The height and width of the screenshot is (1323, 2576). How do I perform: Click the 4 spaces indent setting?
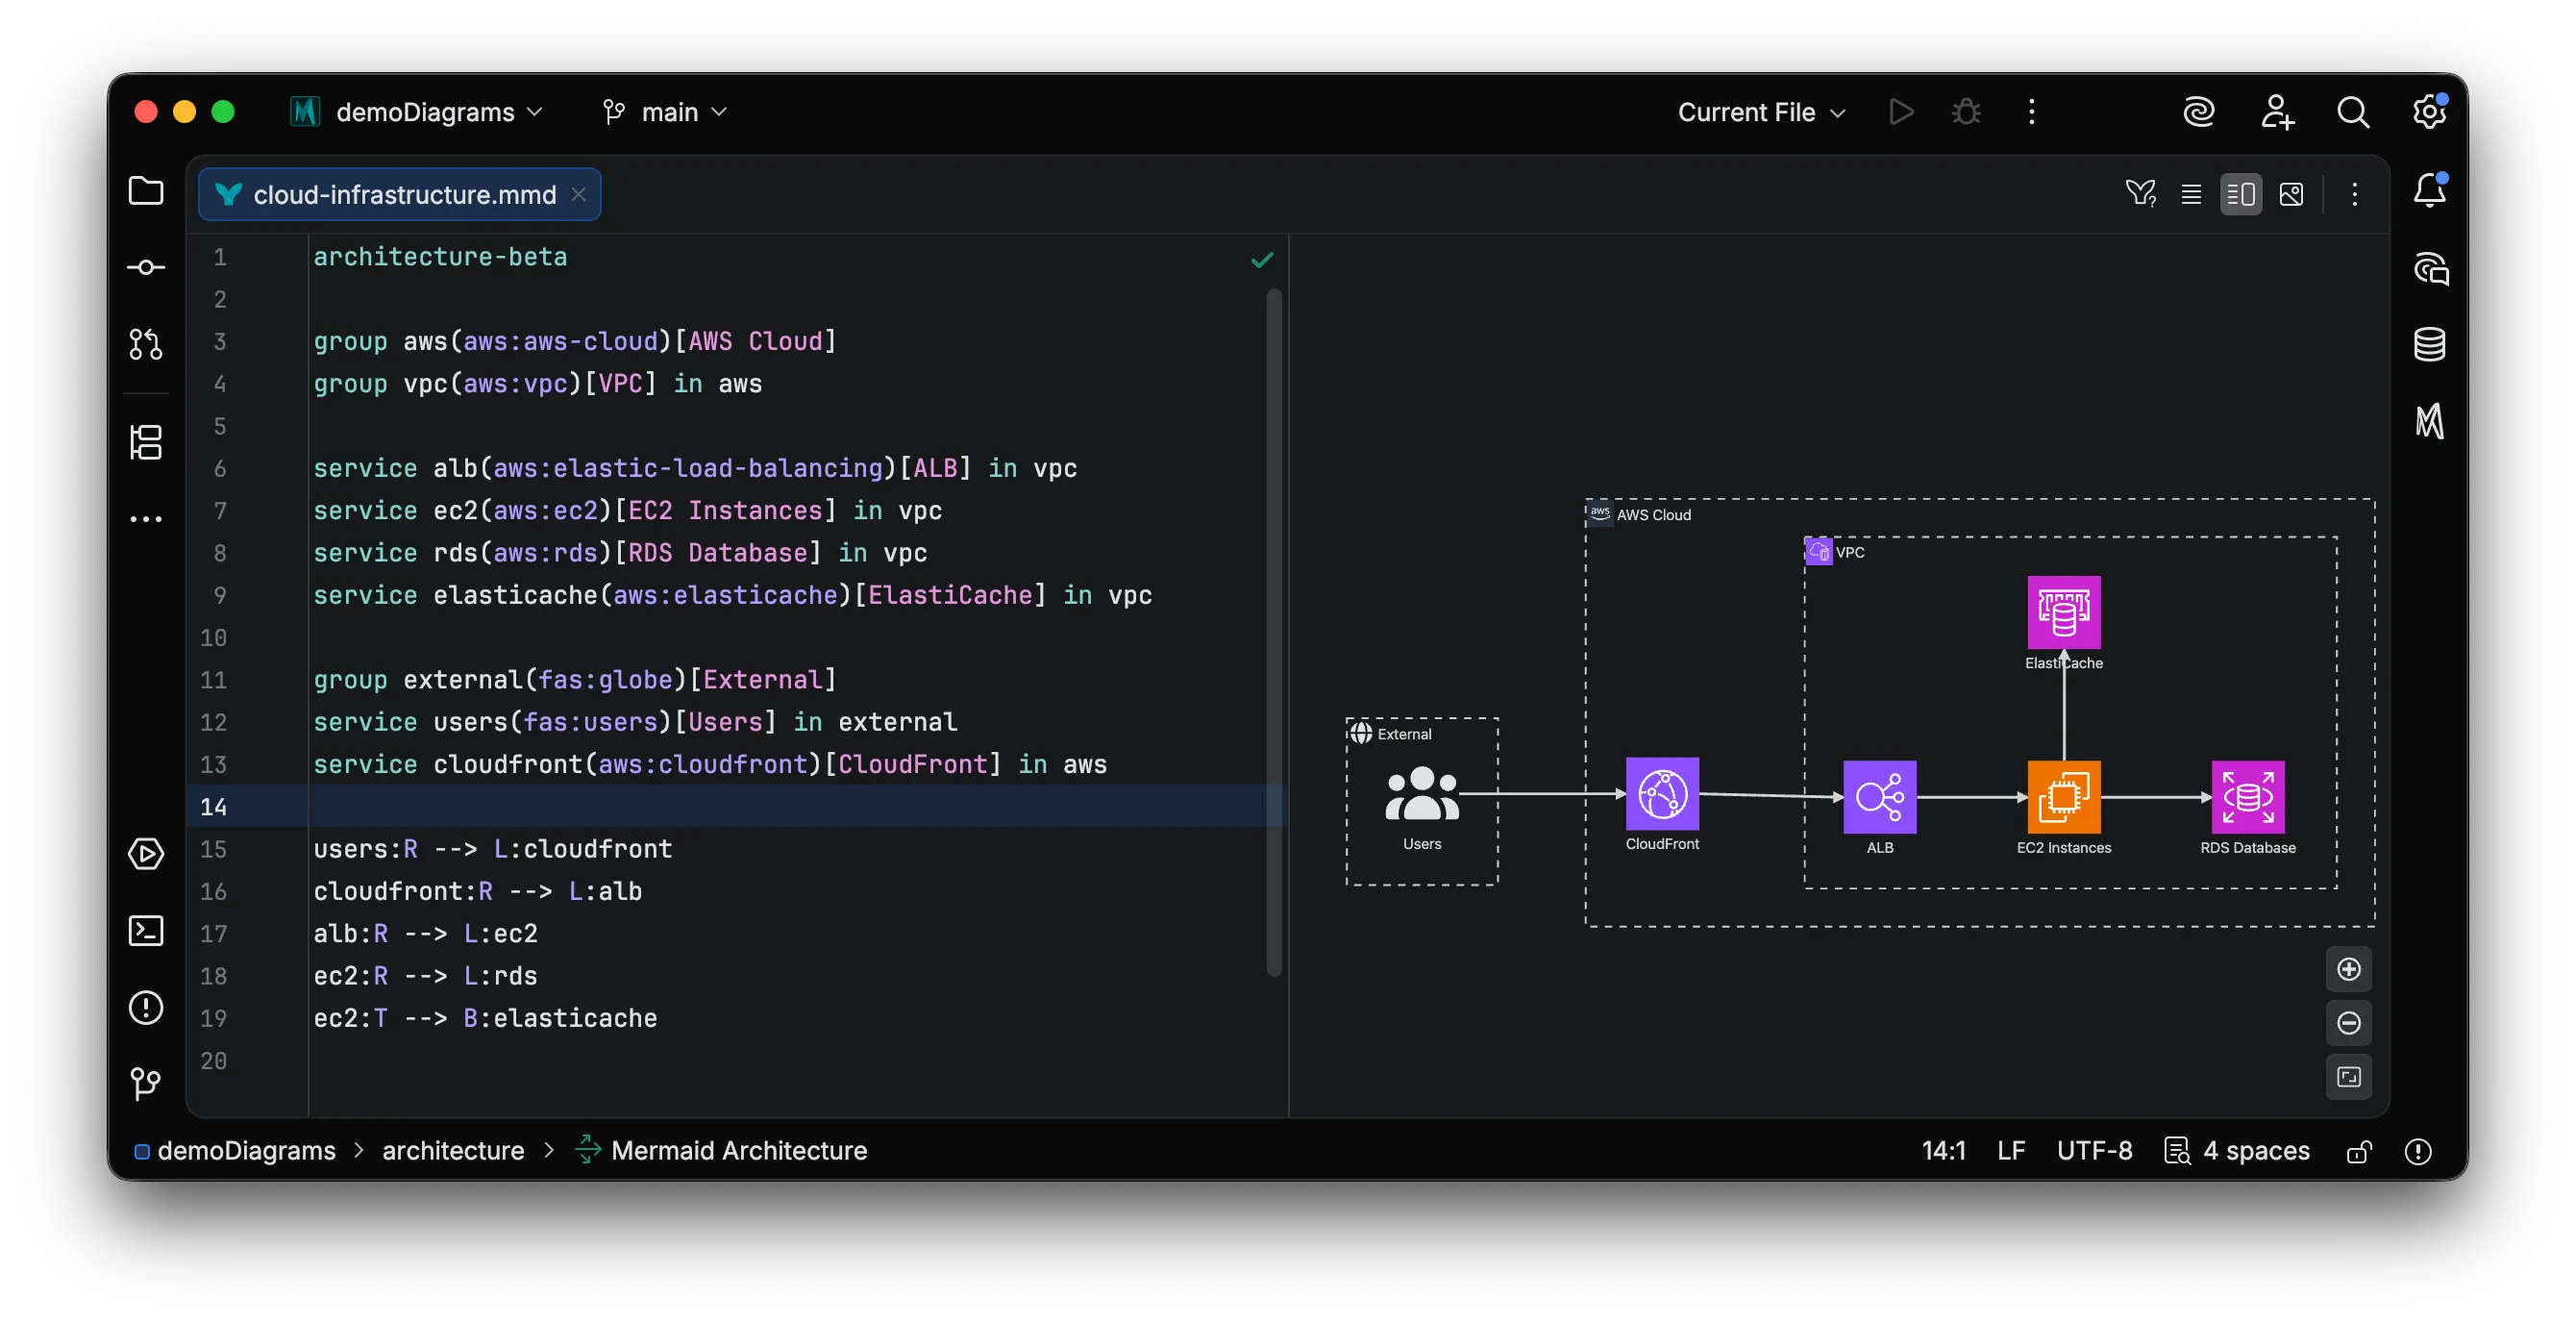click(2256, 1150)
